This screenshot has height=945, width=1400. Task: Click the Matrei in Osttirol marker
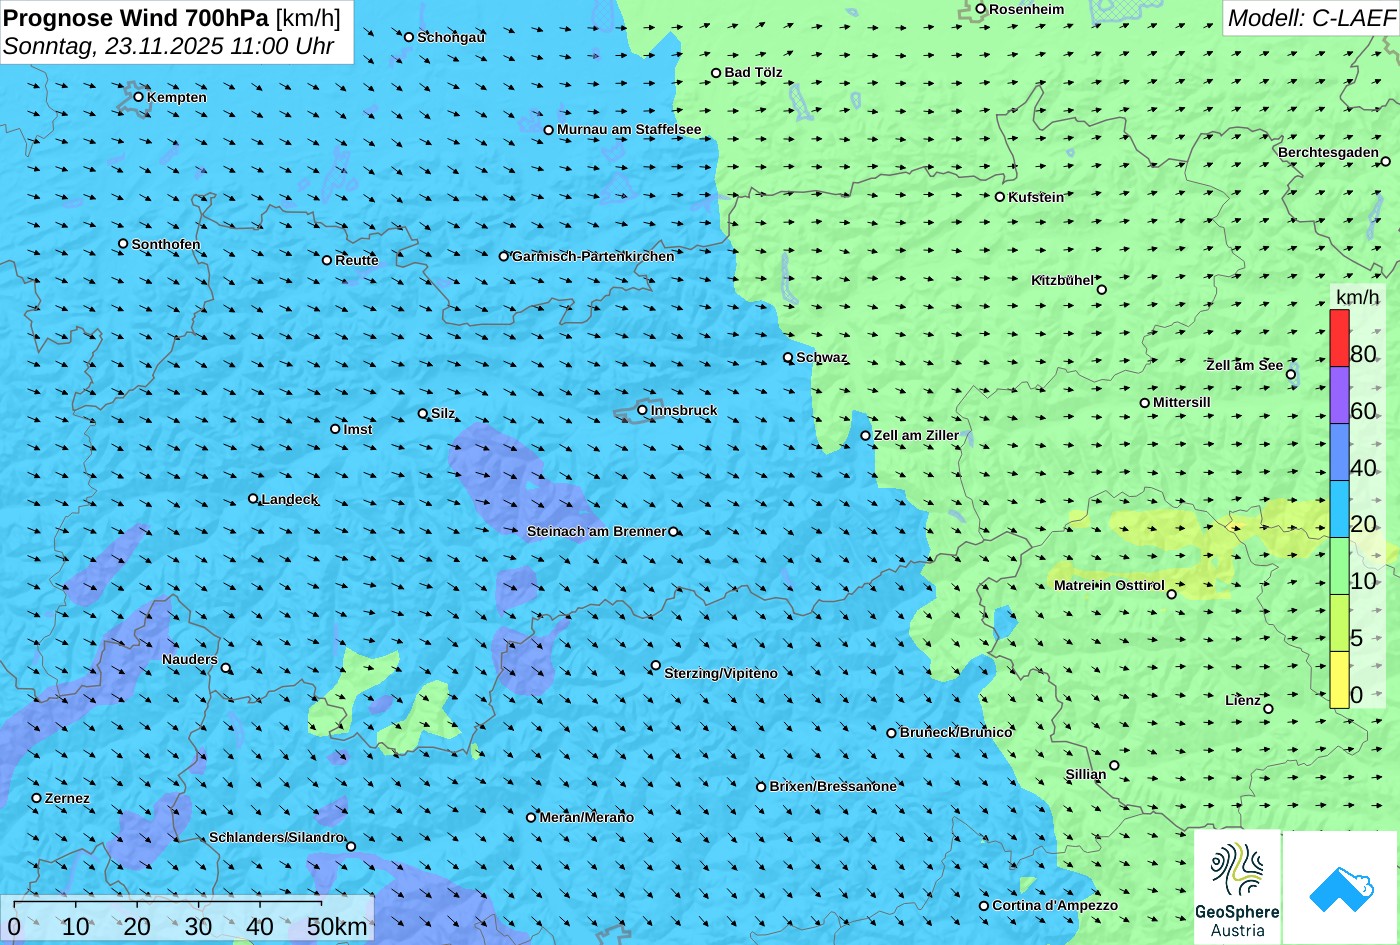1172,594
